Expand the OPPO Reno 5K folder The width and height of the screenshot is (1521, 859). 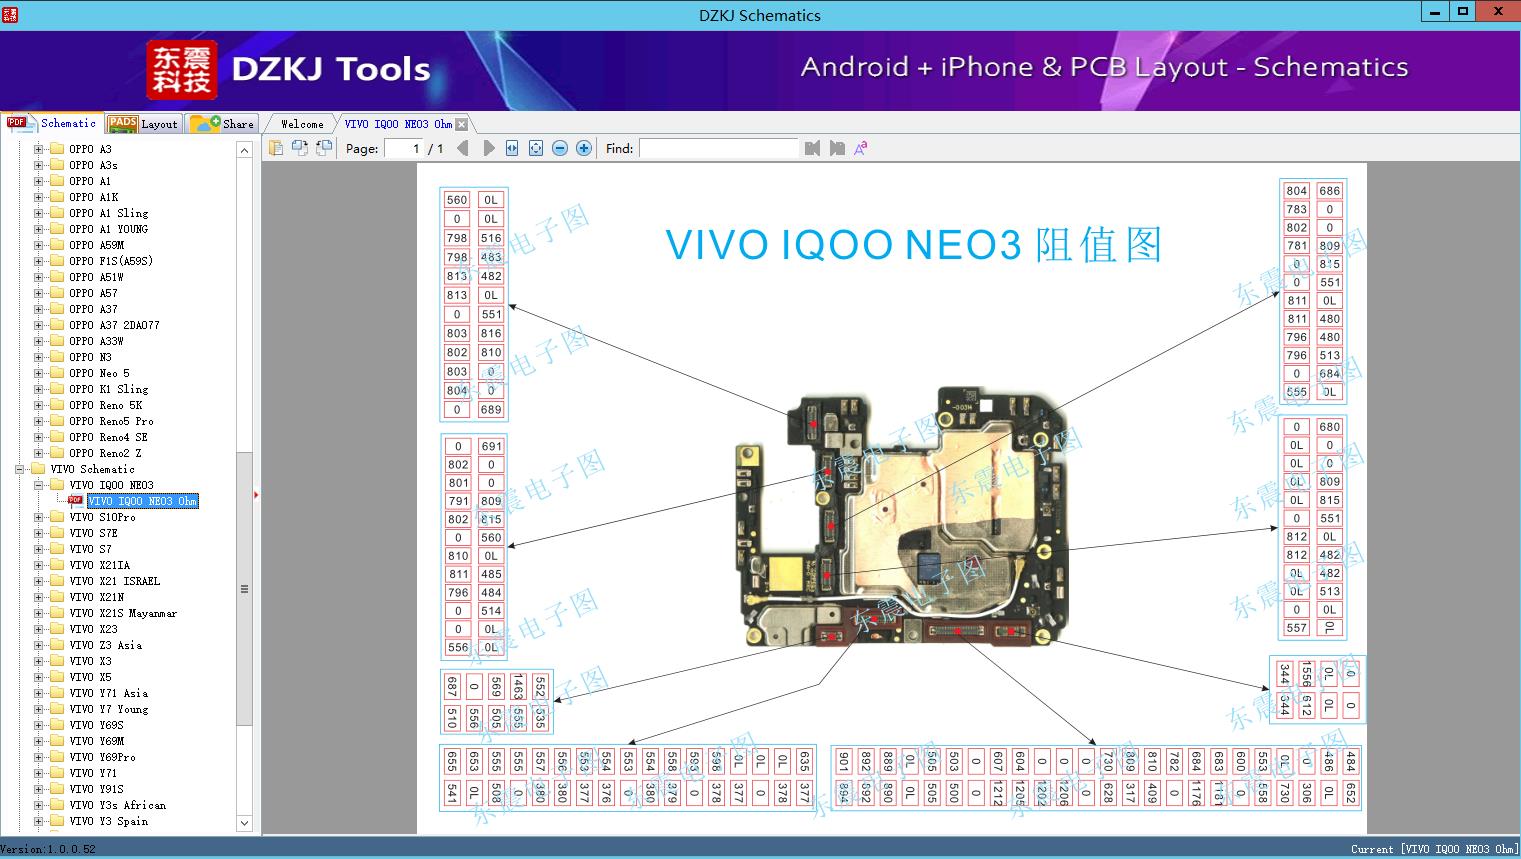click(39, 405)
